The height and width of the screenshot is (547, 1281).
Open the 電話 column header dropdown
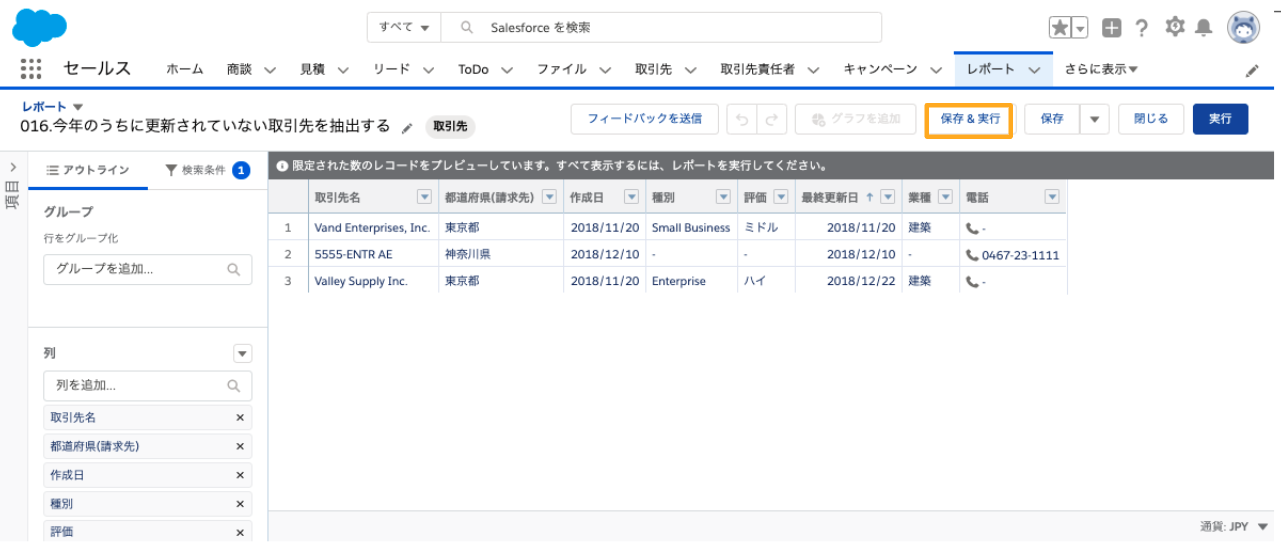[x=1051, y=198]
